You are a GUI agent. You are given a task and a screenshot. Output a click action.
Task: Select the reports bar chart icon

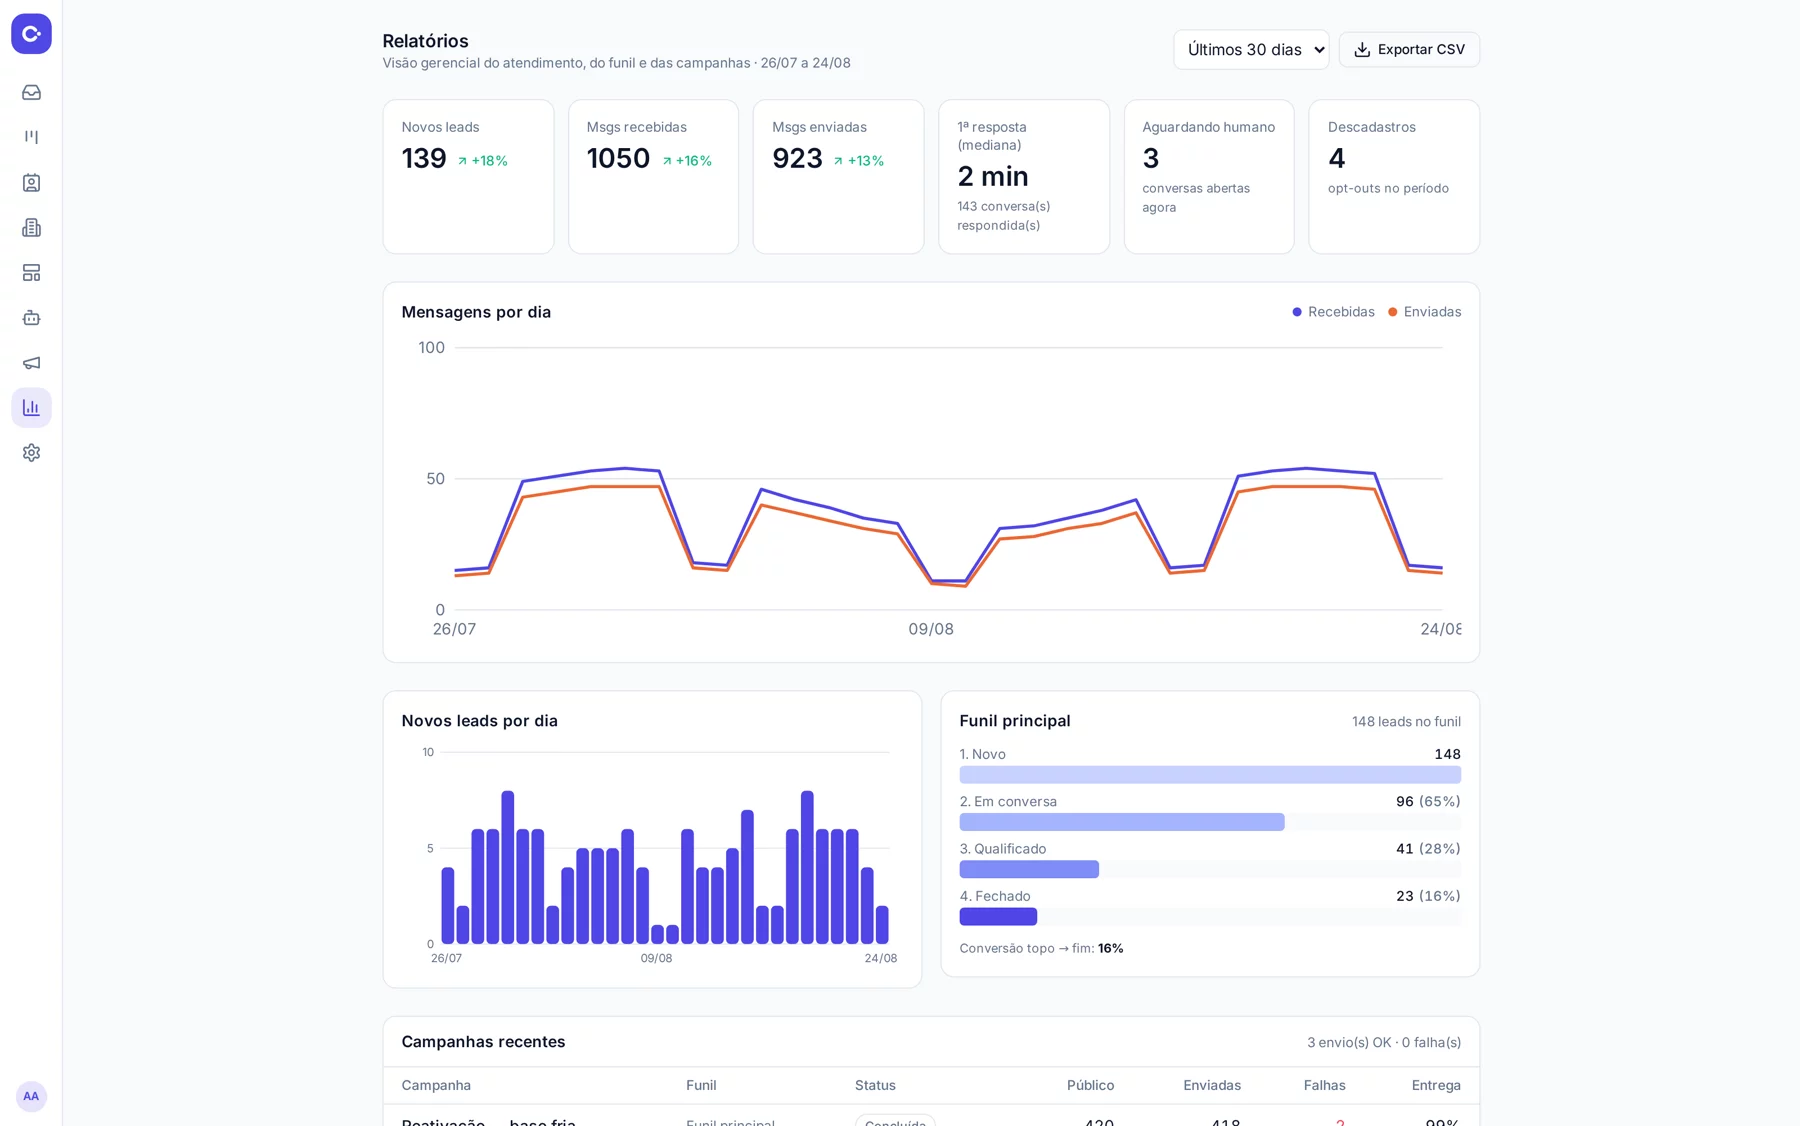pos(31,408)
